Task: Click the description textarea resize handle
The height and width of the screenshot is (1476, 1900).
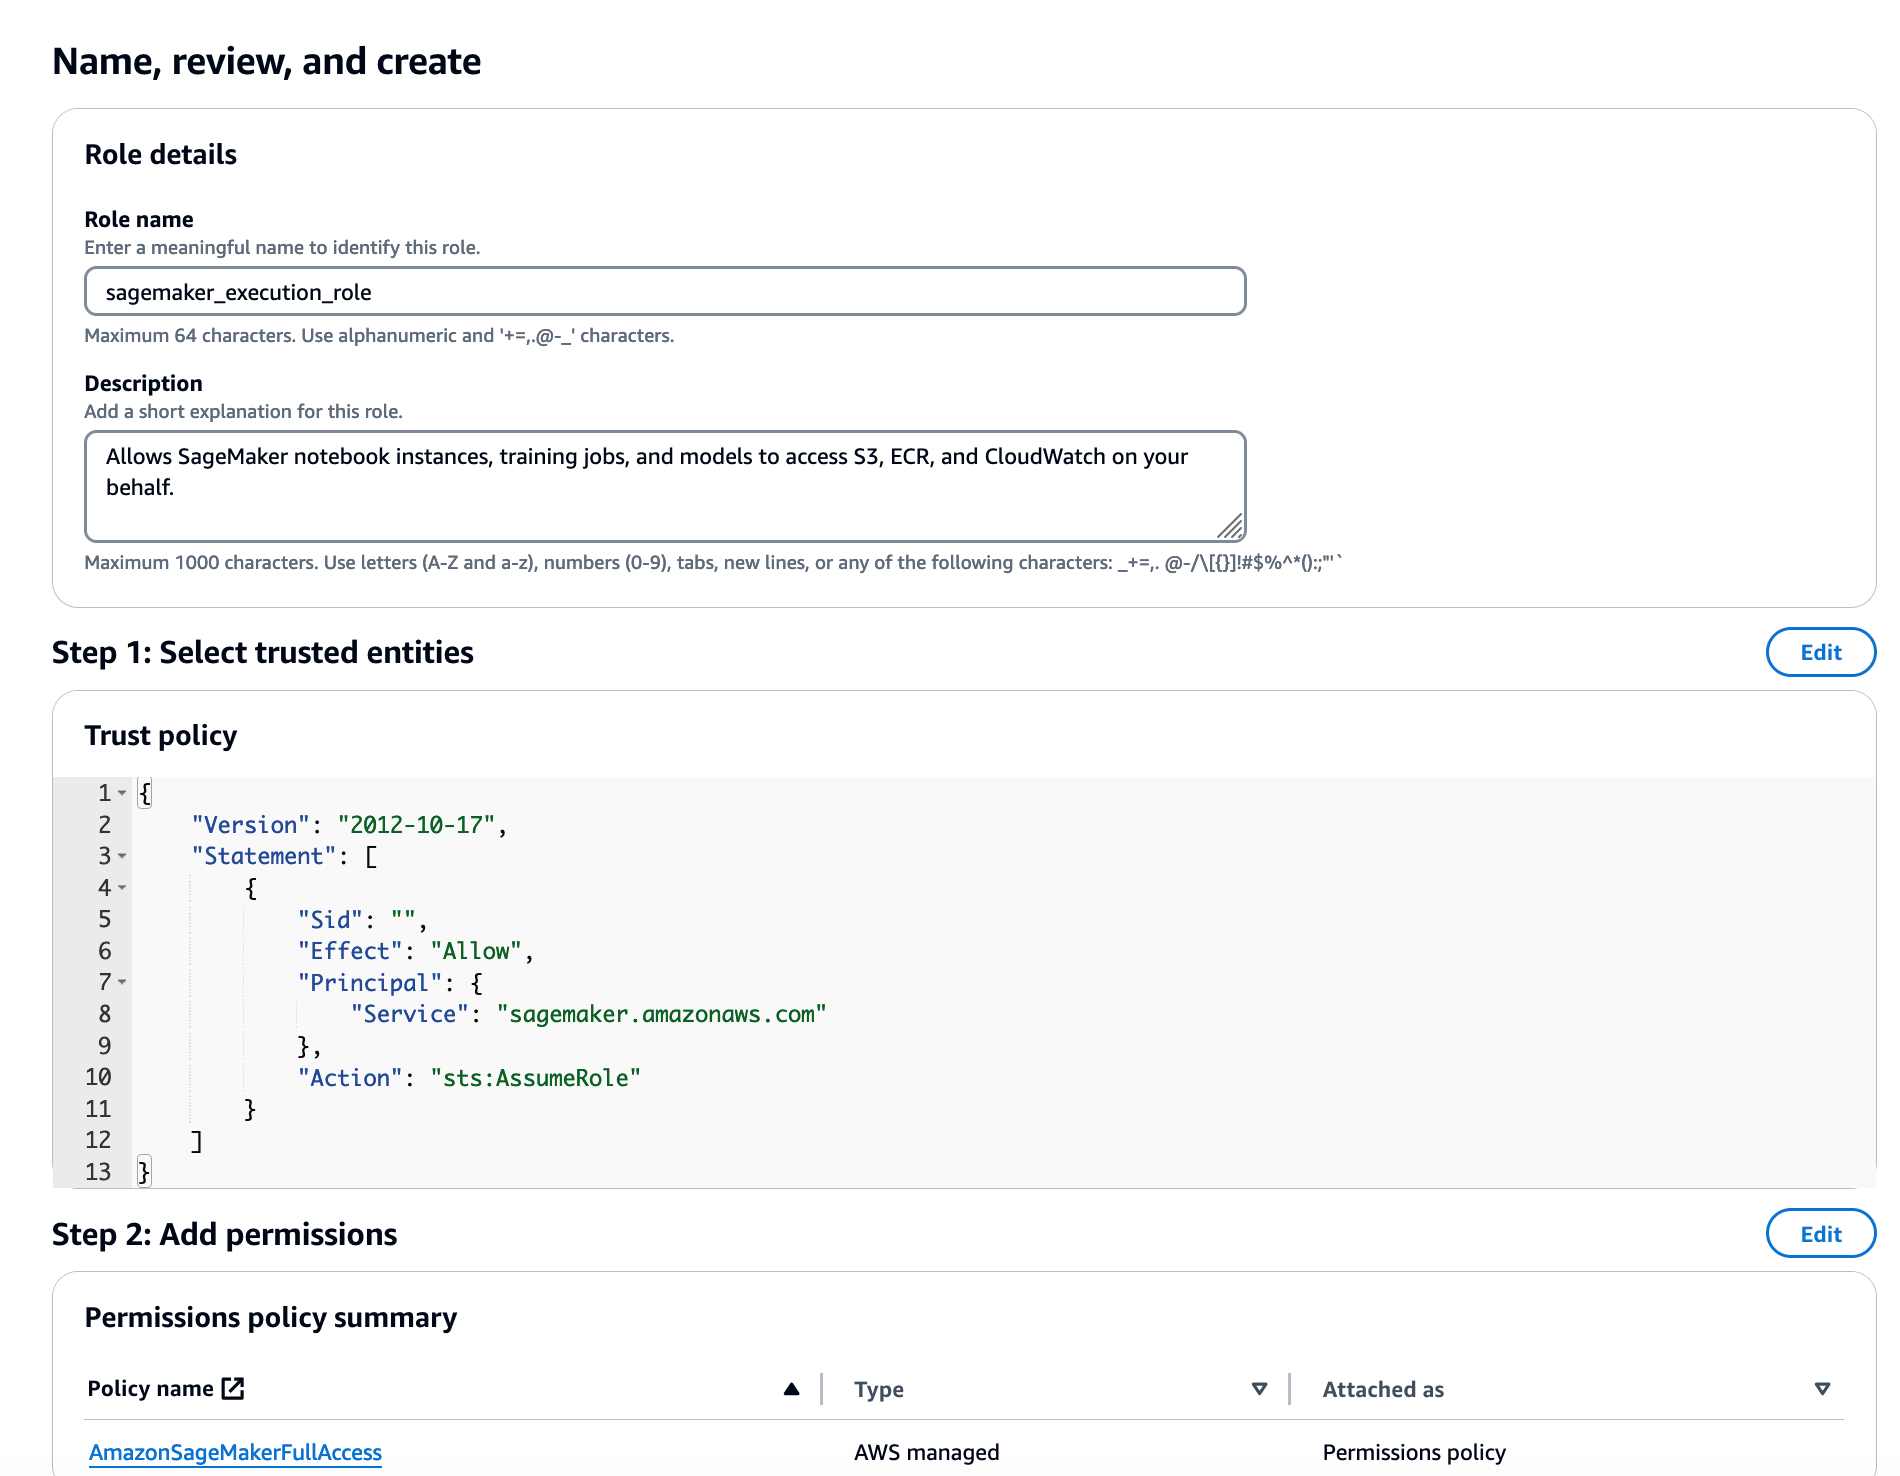Action: tap(1231, 526)
